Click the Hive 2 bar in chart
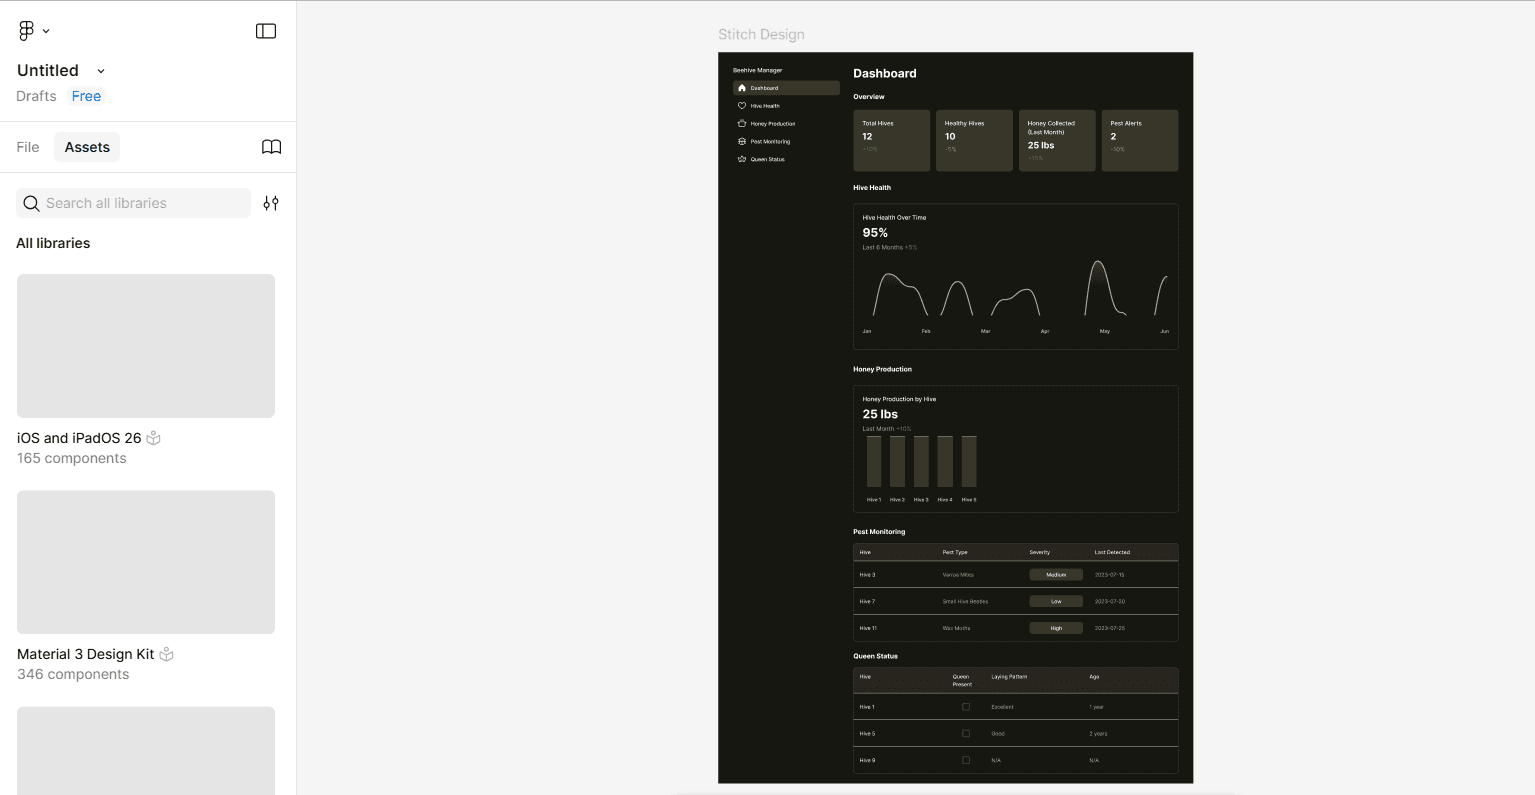The image size is (1535, 795). [897, 461]
